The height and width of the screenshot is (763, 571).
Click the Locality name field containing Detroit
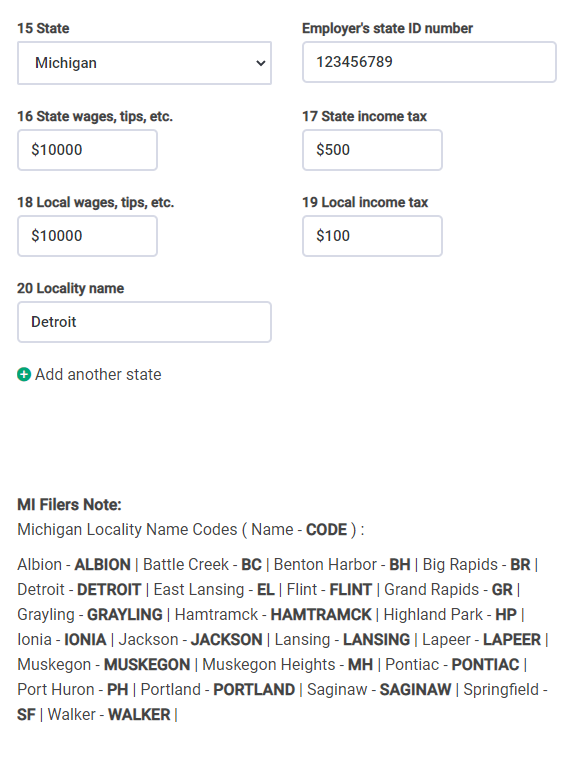coord(144,322)
